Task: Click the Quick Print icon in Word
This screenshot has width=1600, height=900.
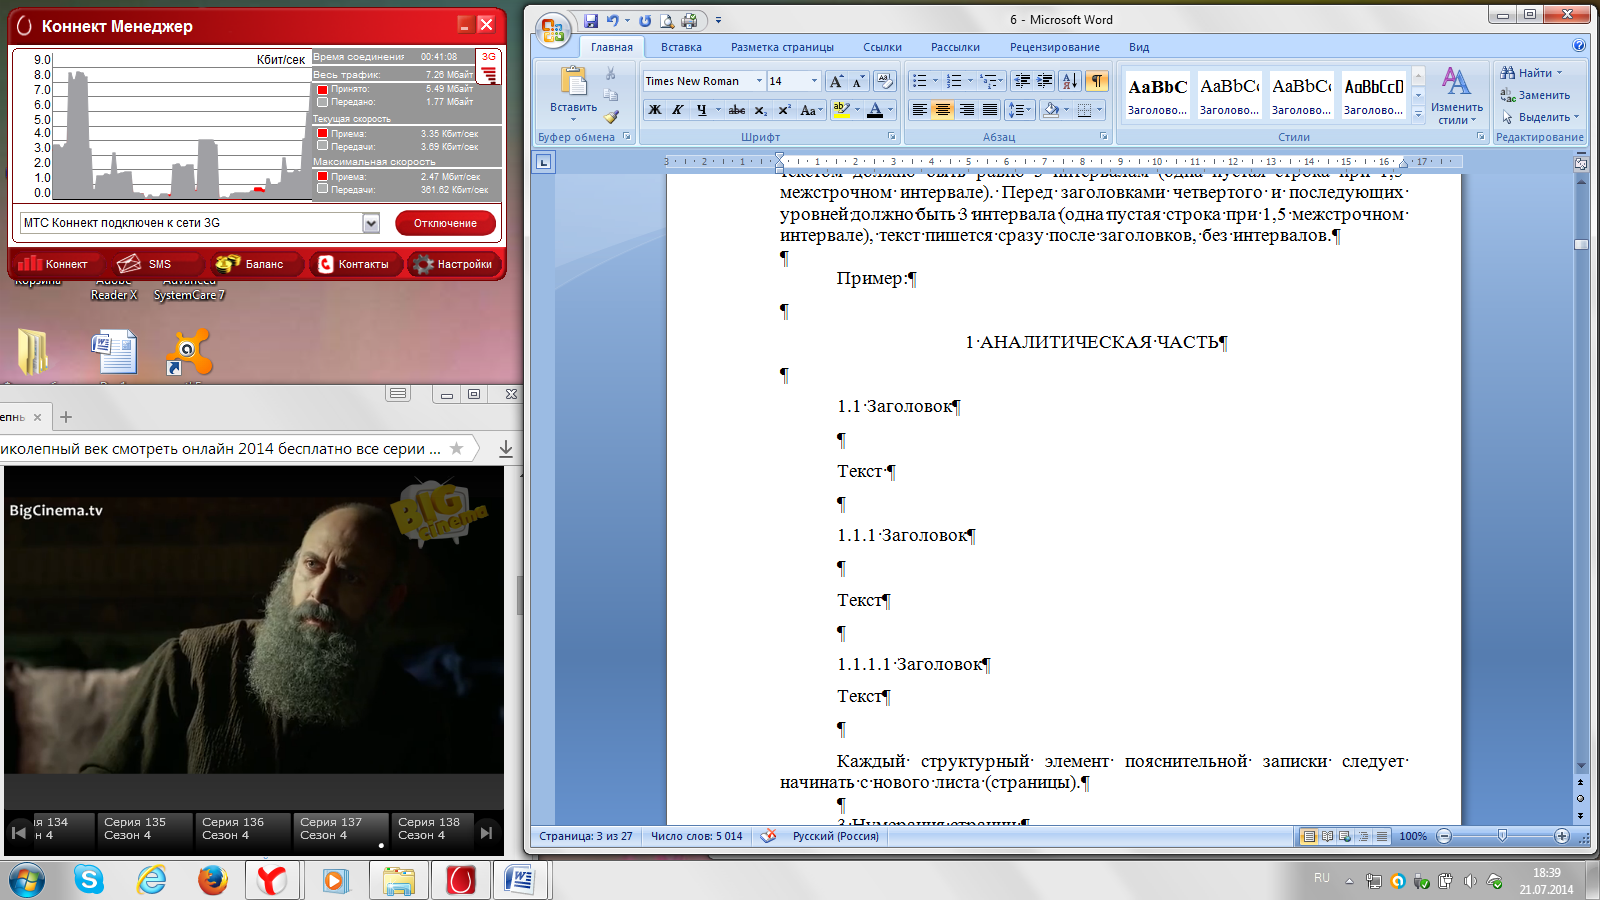Action: click(x=689, y=20)
